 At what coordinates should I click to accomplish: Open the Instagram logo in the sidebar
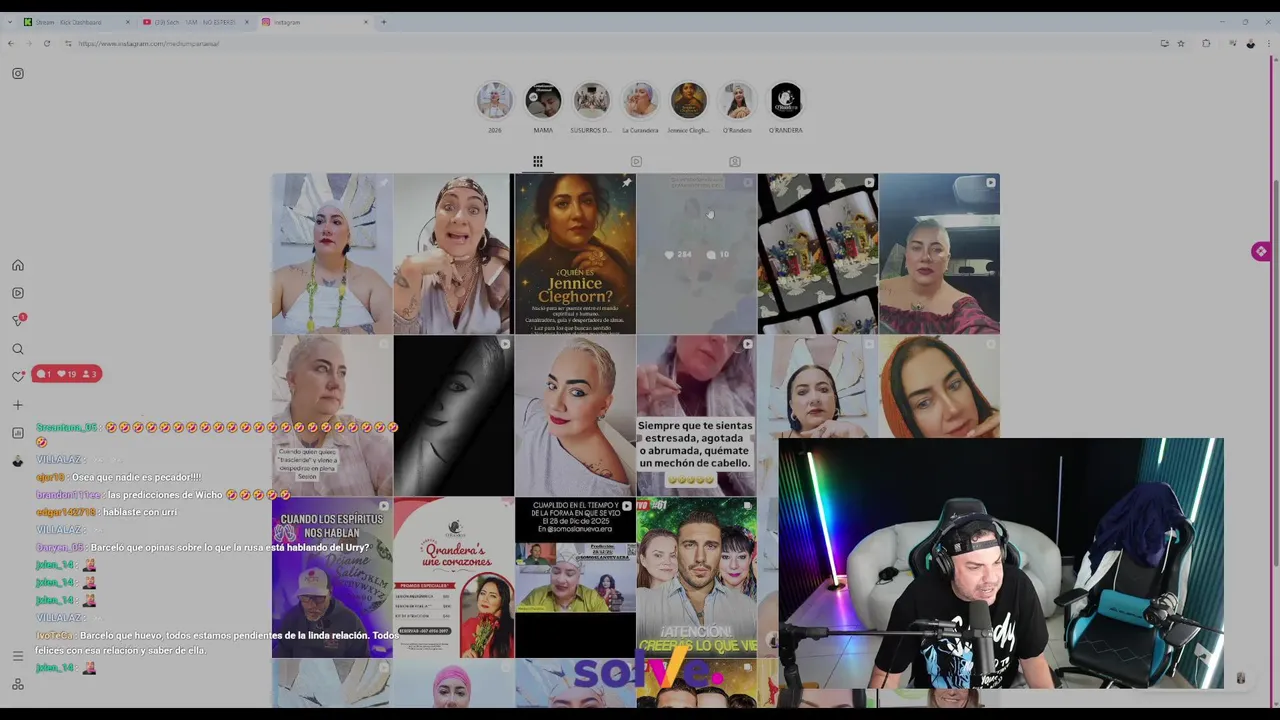pyautogui.click(x=18, y=73)
